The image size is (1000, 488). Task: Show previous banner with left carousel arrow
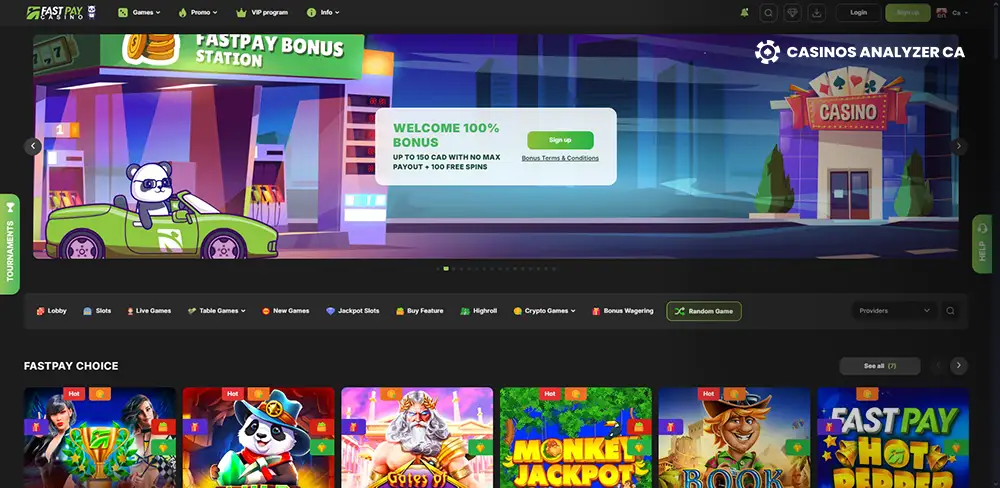tap(33, 146)
